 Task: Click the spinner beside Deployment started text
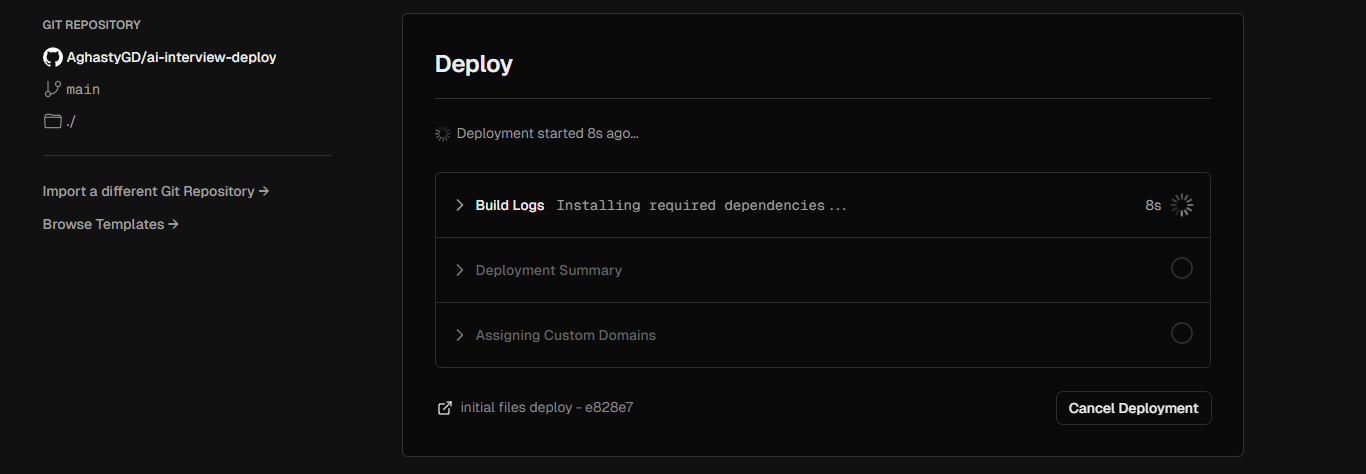443,133
